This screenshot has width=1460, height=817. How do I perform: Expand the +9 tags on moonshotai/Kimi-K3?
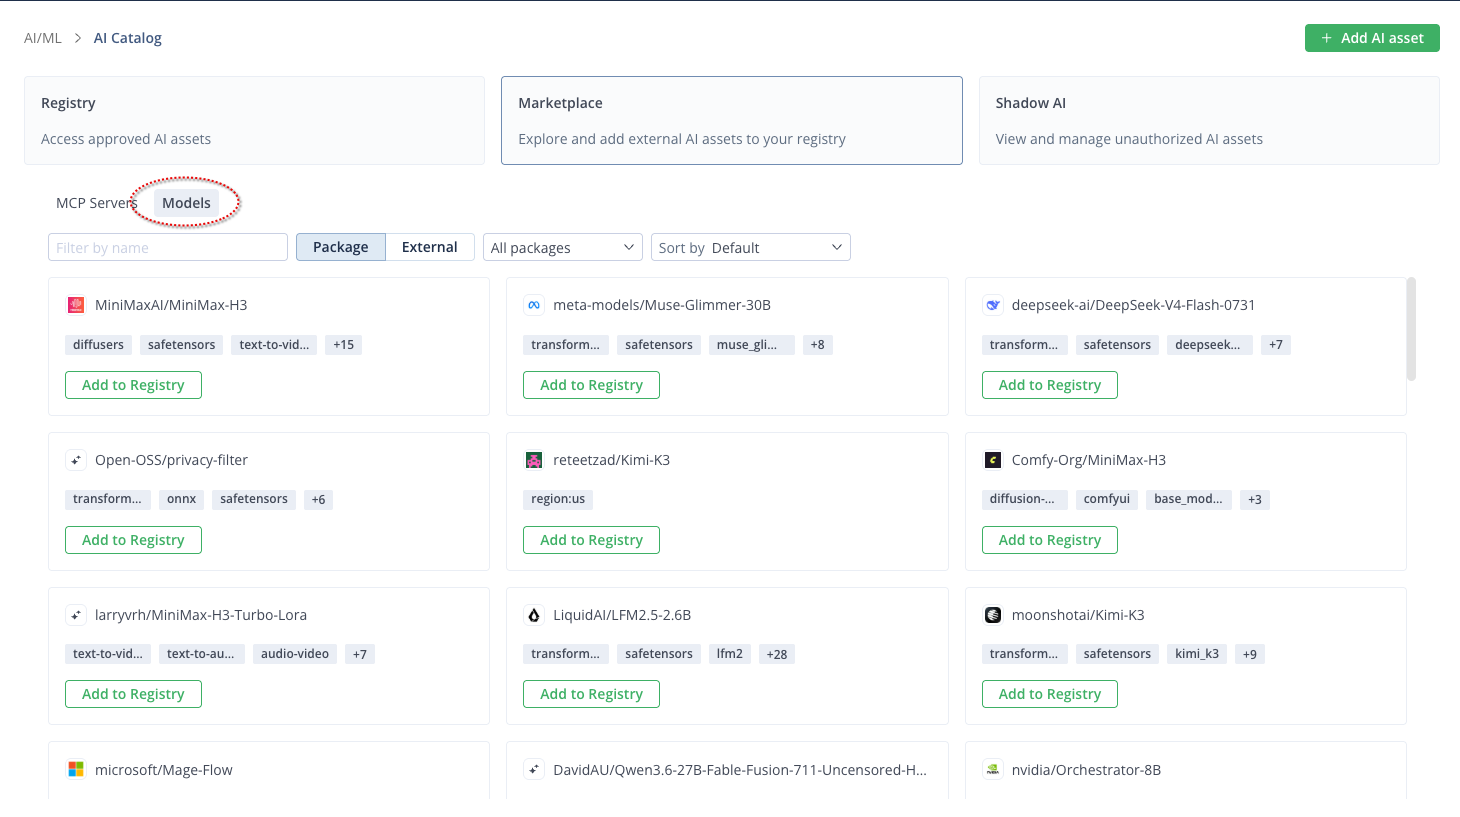1250,654
